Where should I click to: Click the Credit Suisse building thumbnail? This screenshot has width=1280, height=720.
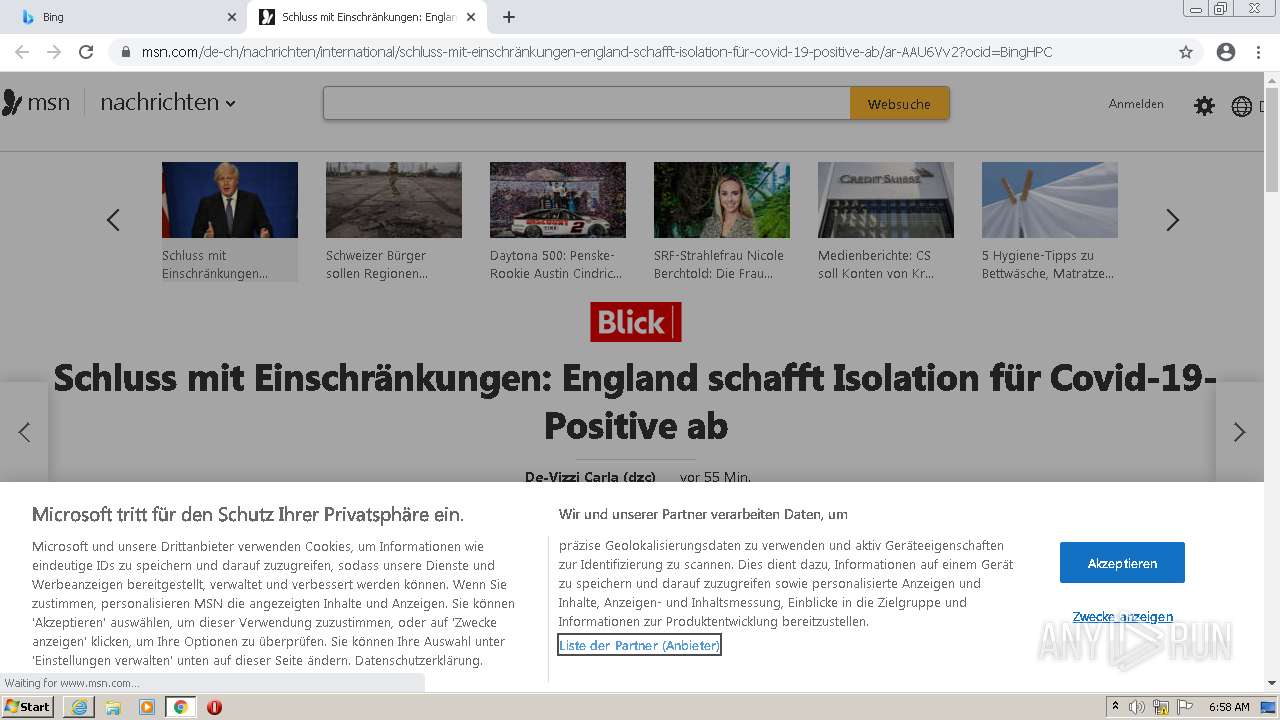coord(886,200)
